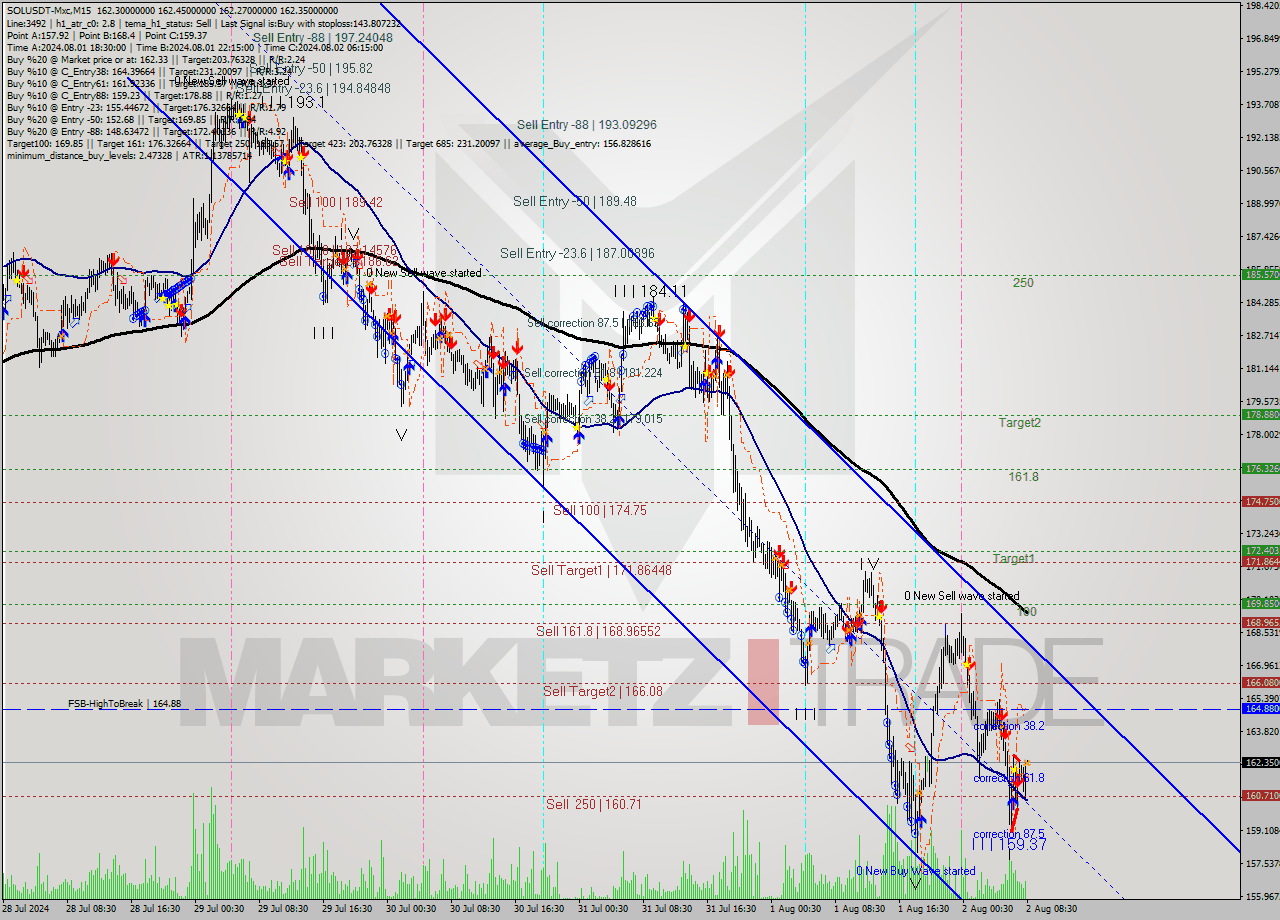Click 'Sell Target2 | 166.08' label

[x=603, y=691]
